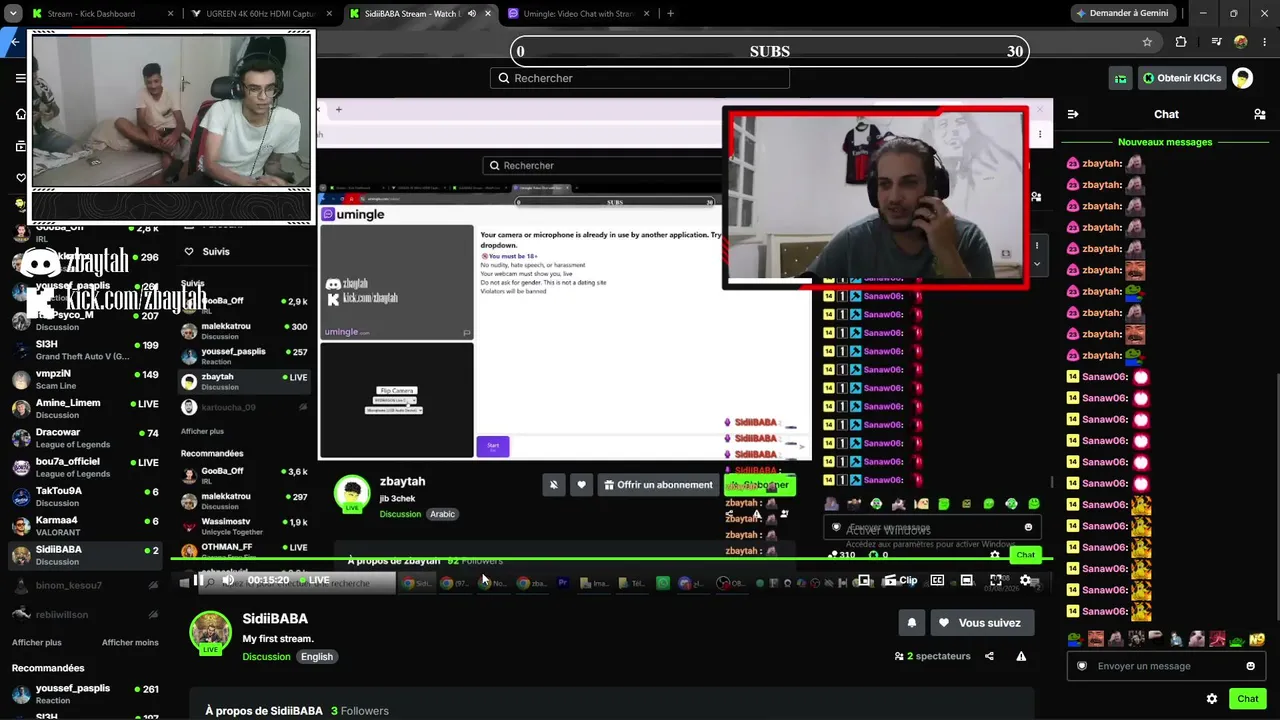Open youssef_pasplis in Recommandées sidebar
This screenshot has width=1280, height=720.
[x=85, y=694]
